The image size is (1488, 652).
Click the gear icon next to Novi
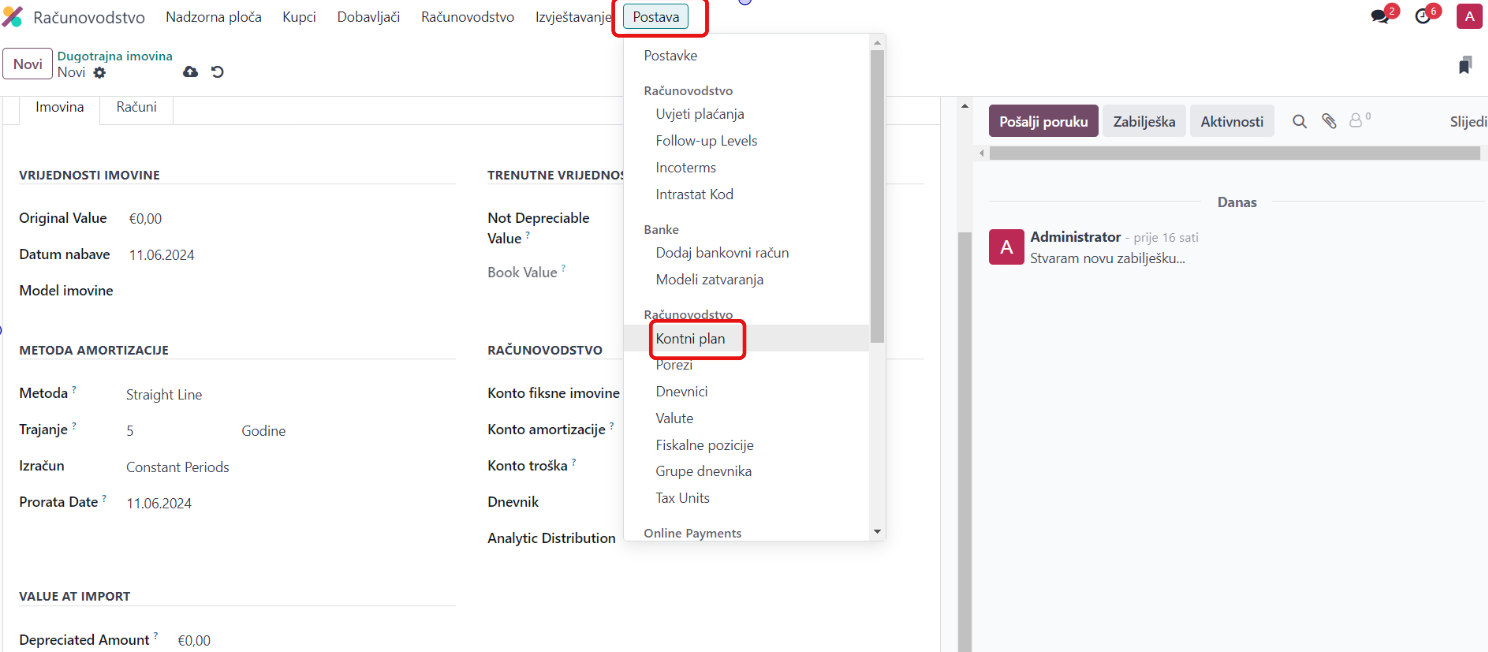coord(99,73)
